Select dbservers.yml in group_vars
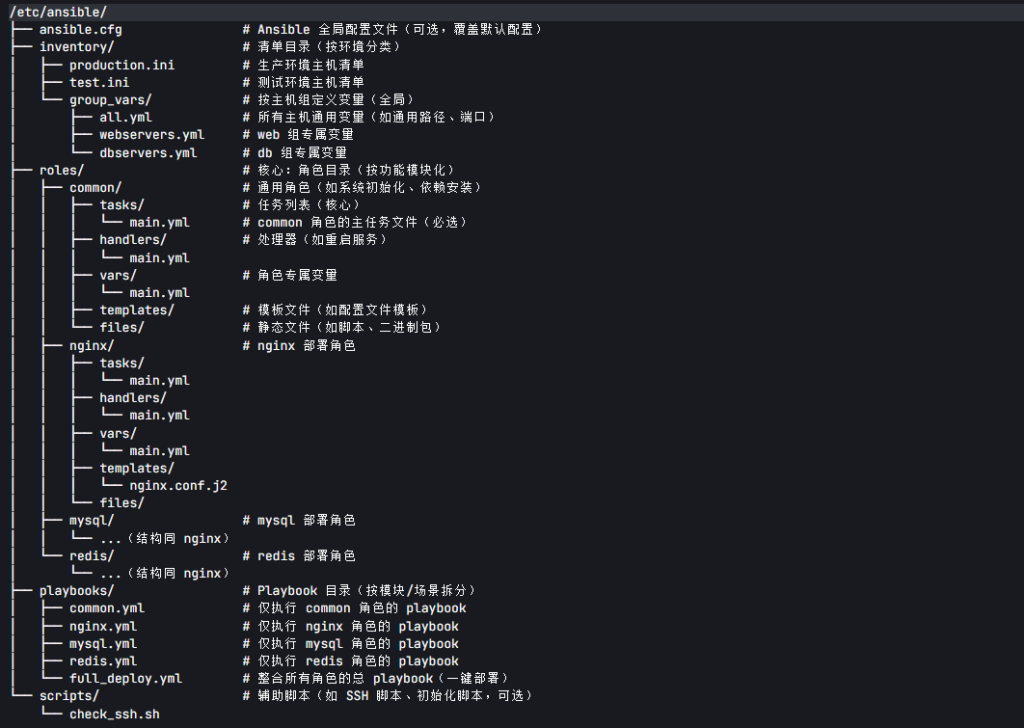 (147, 152)
